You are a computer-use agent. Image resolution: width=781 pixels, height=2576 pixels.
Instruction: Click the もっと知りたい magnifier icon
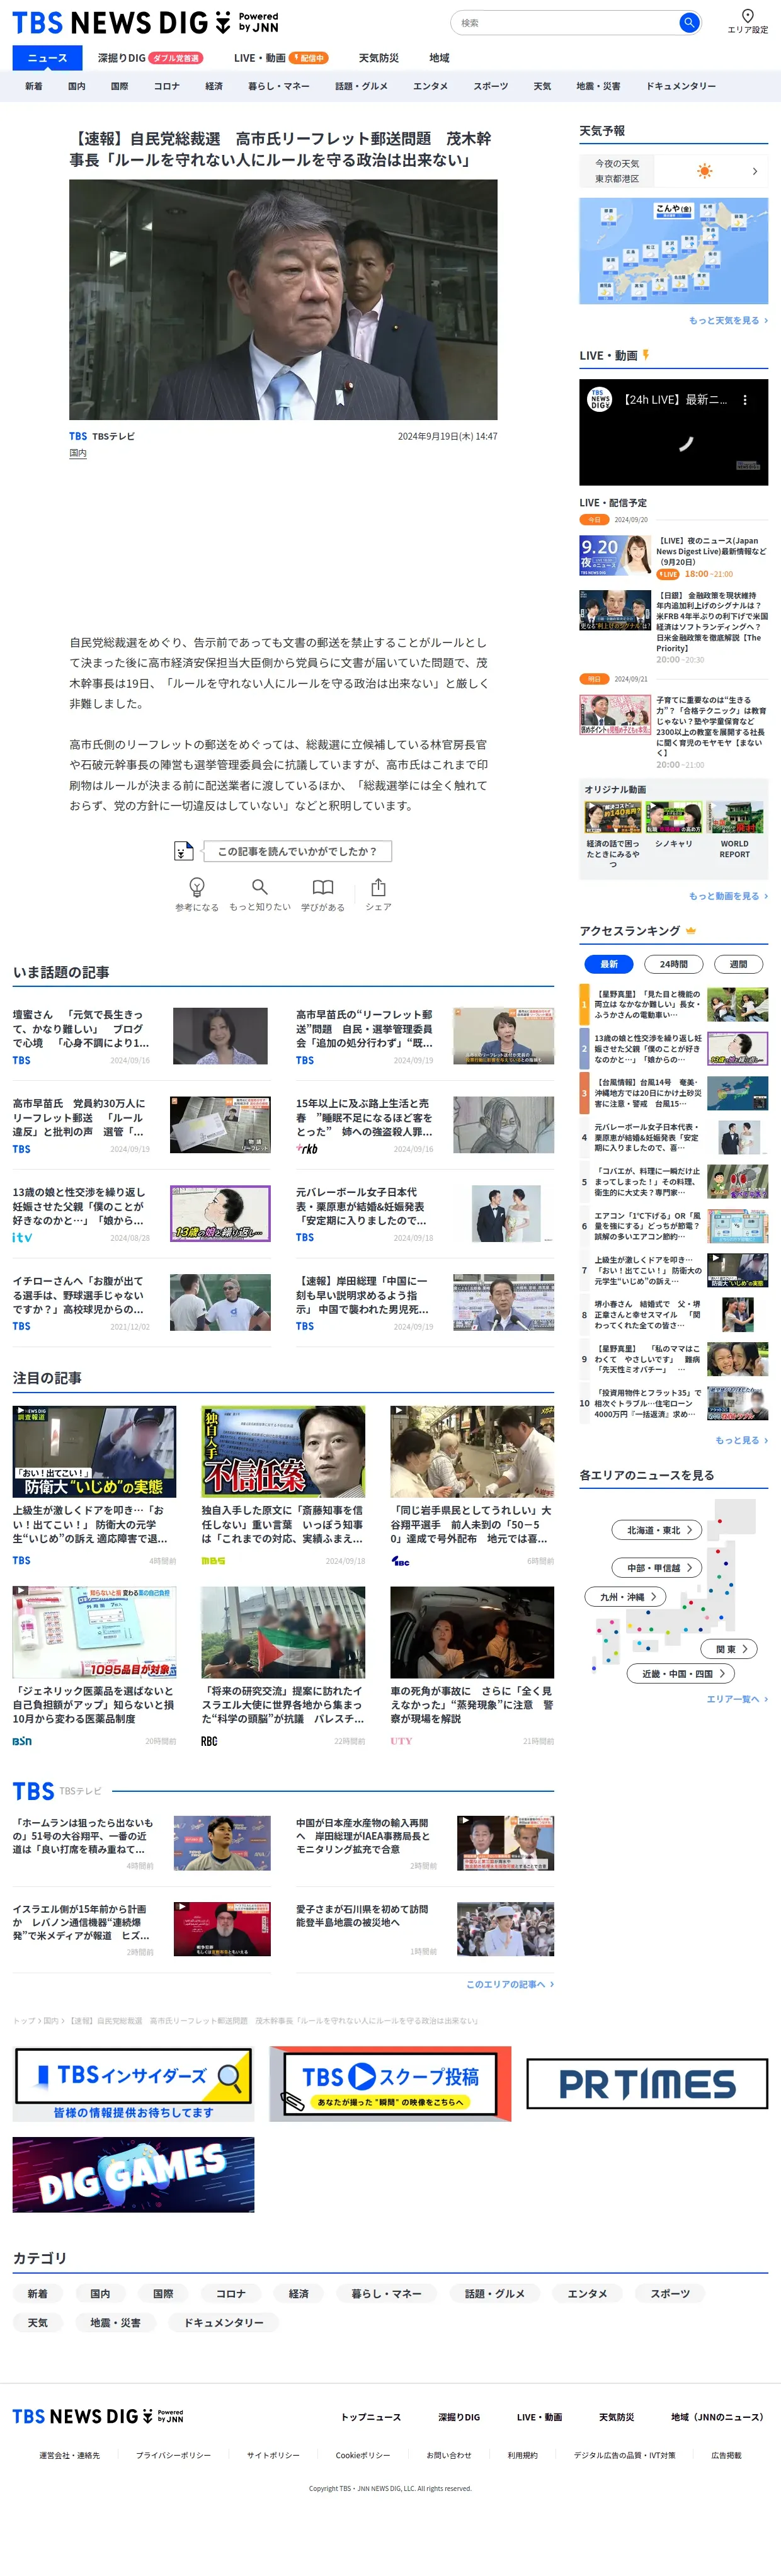(260, 887)
